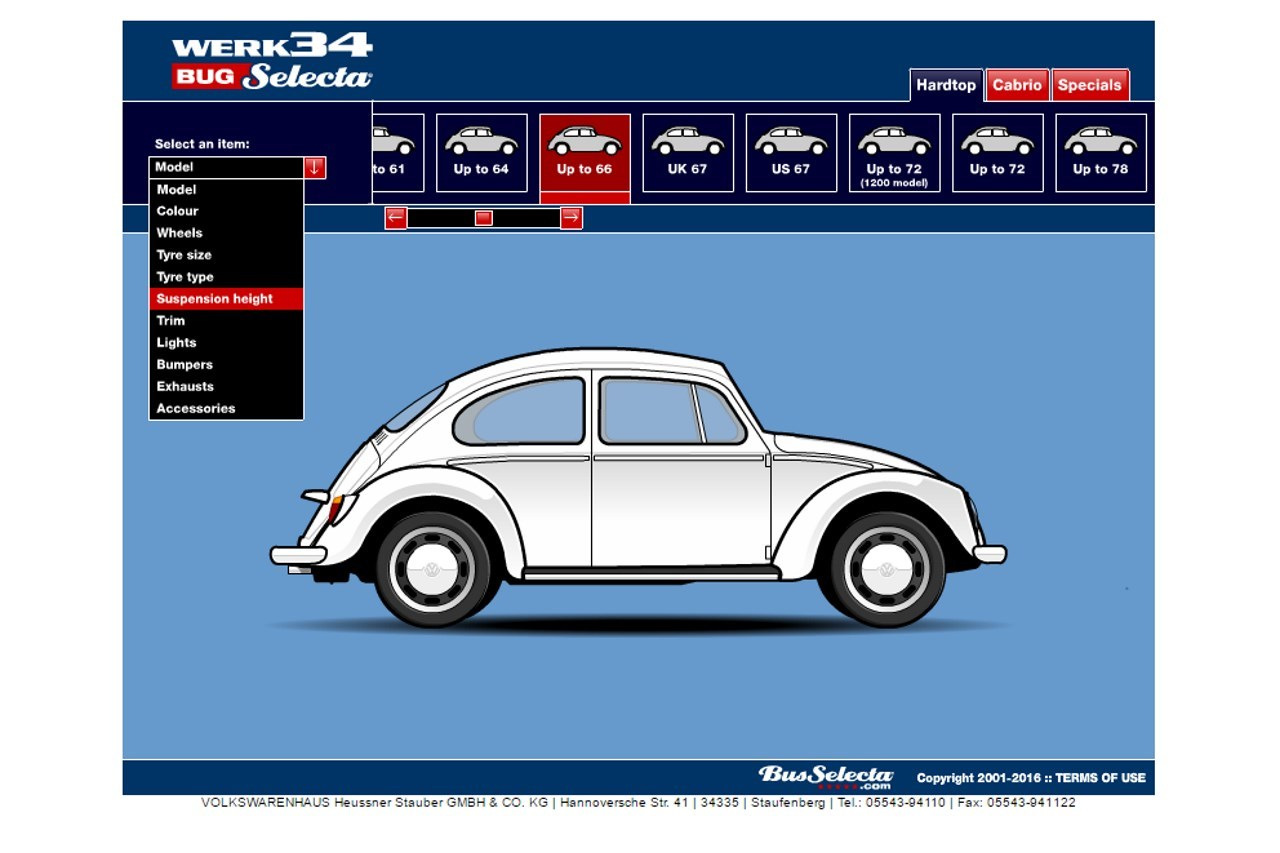Pick the highlighted Suspension height option
The height and width of the screenshot is (853, 1280).
tap(226, 299)
